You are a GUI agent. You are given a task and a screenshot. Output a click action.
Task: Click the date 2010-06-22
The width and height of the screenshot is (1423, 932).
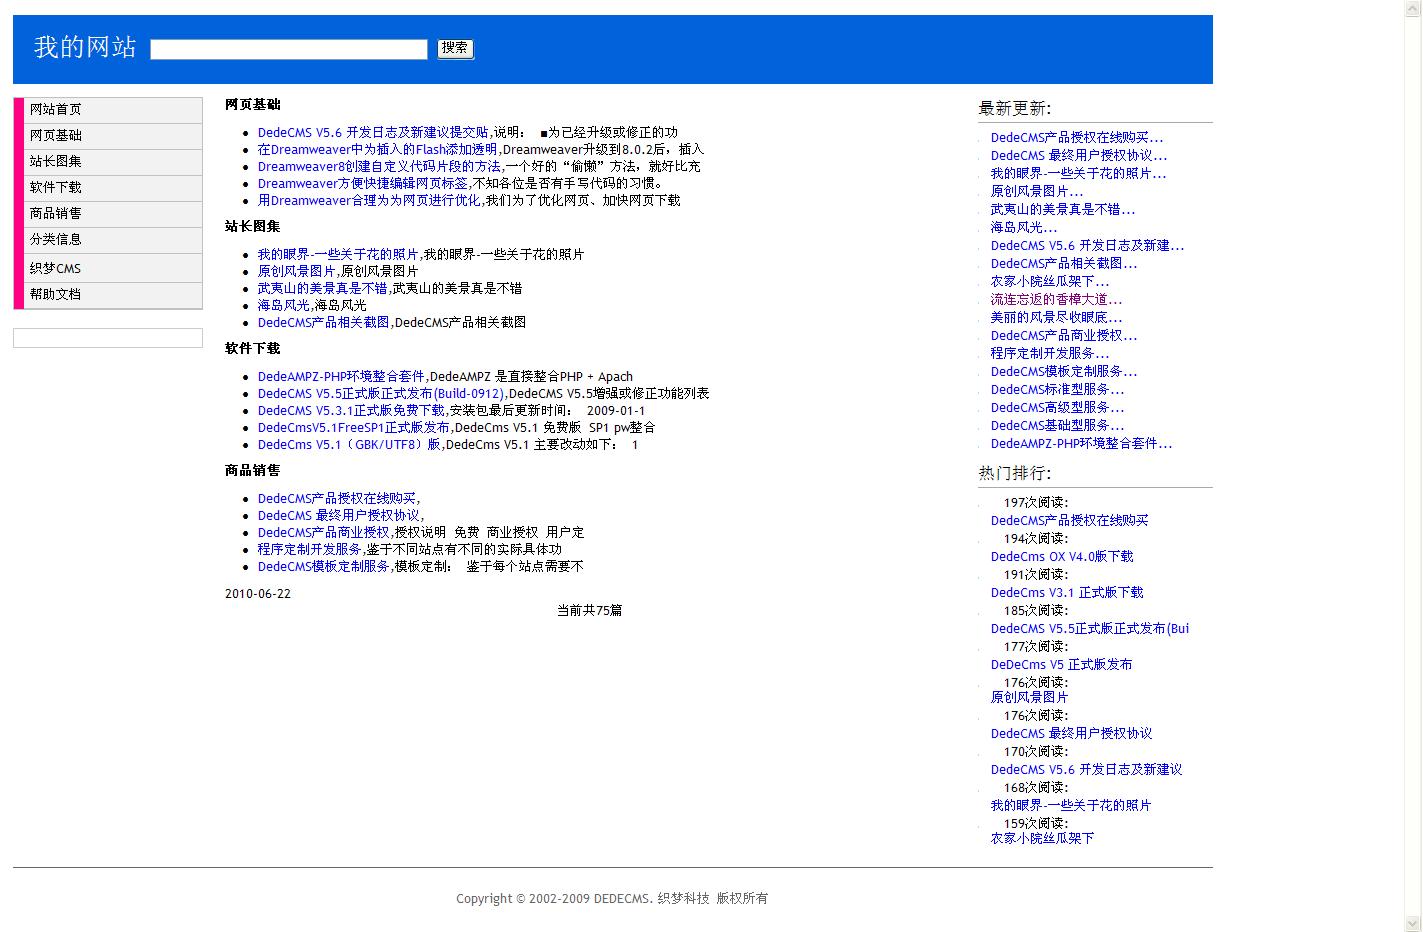258,594
